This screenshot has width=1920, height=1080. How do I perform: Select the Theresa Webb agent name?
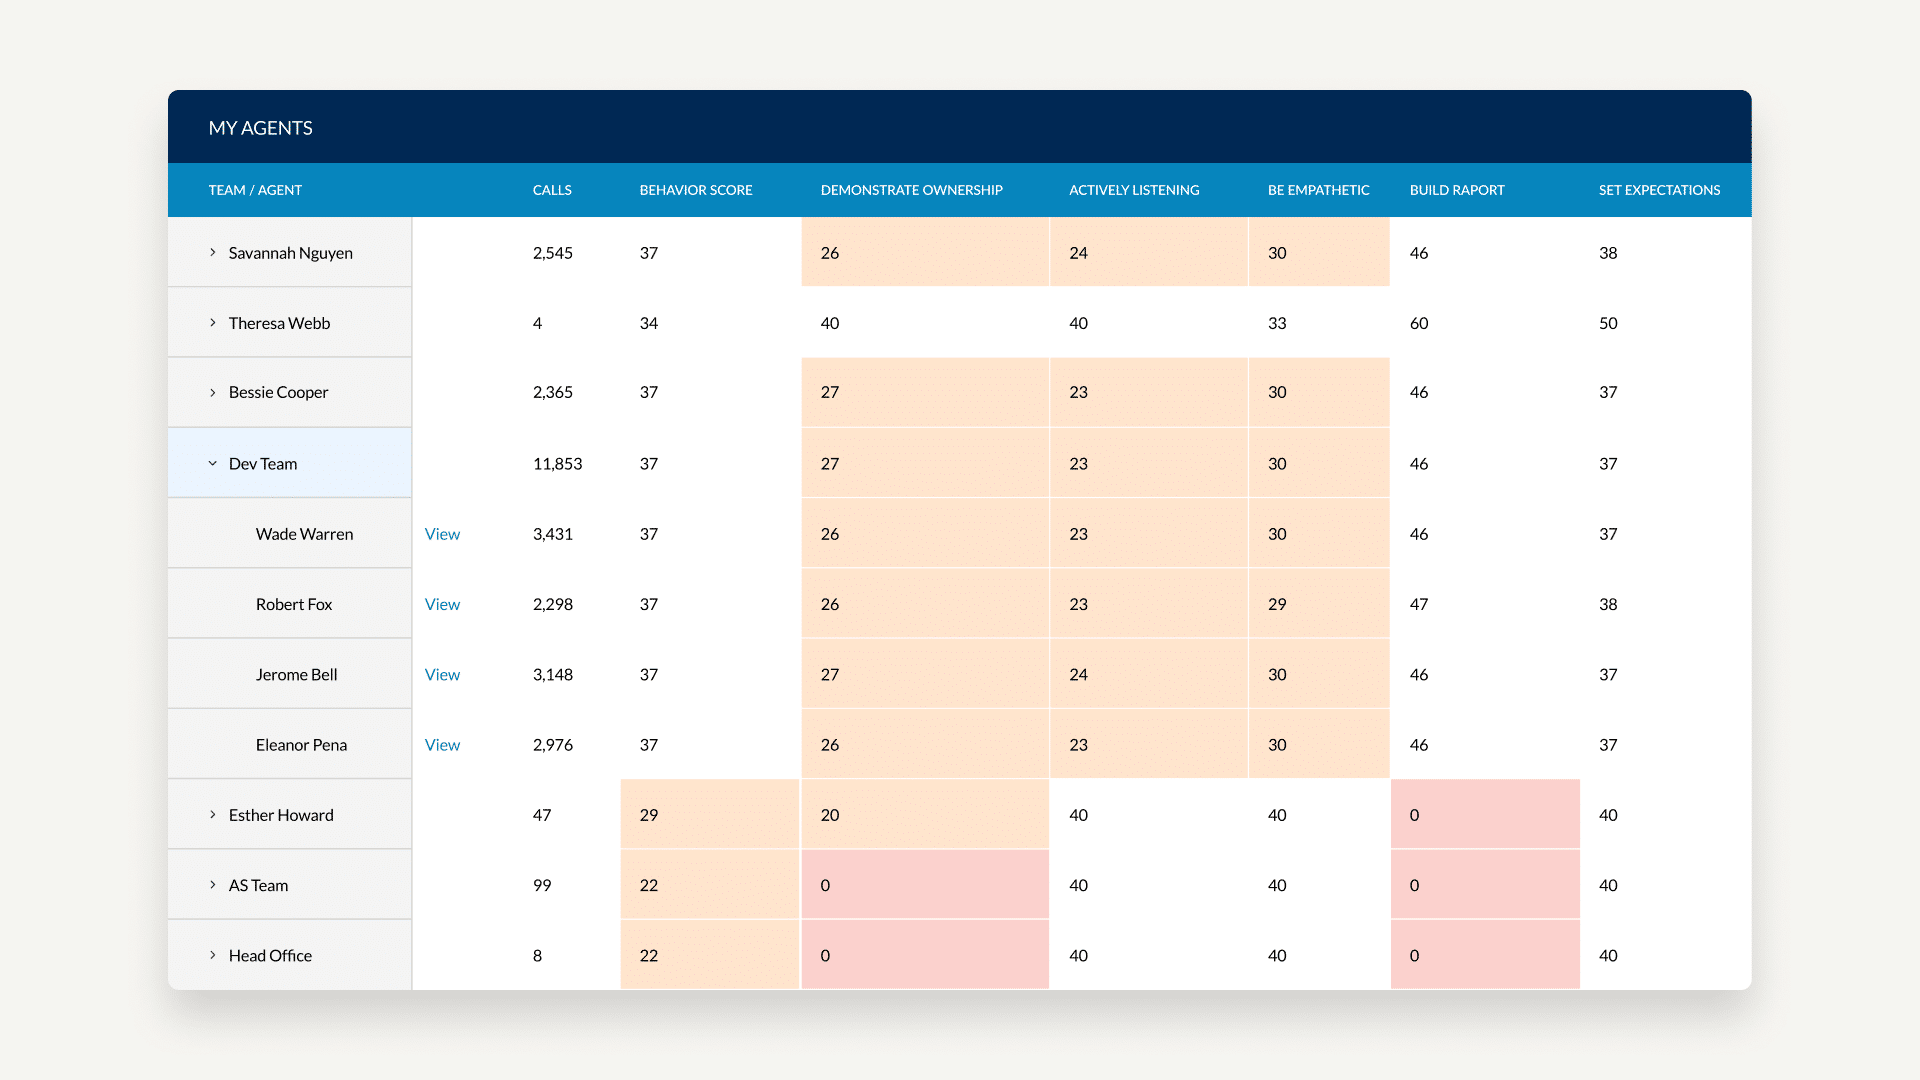(x=279, y=323)
